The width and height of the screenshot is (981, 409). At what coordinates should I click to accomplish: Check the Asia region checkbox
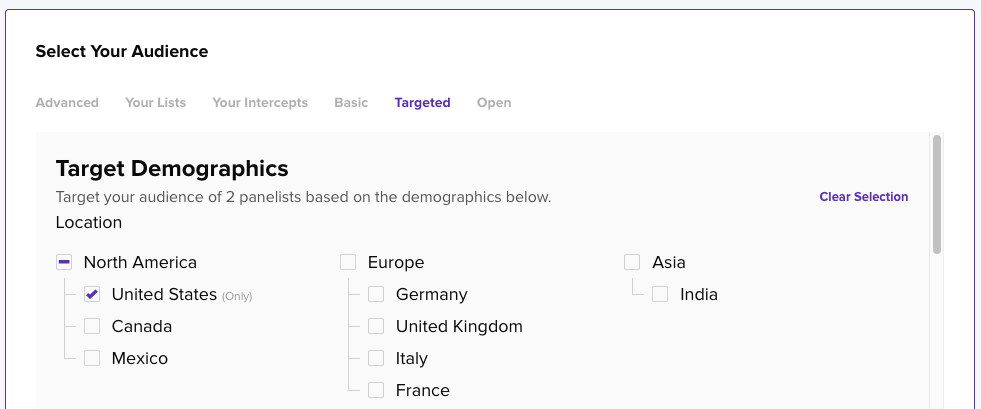point(632,262)
